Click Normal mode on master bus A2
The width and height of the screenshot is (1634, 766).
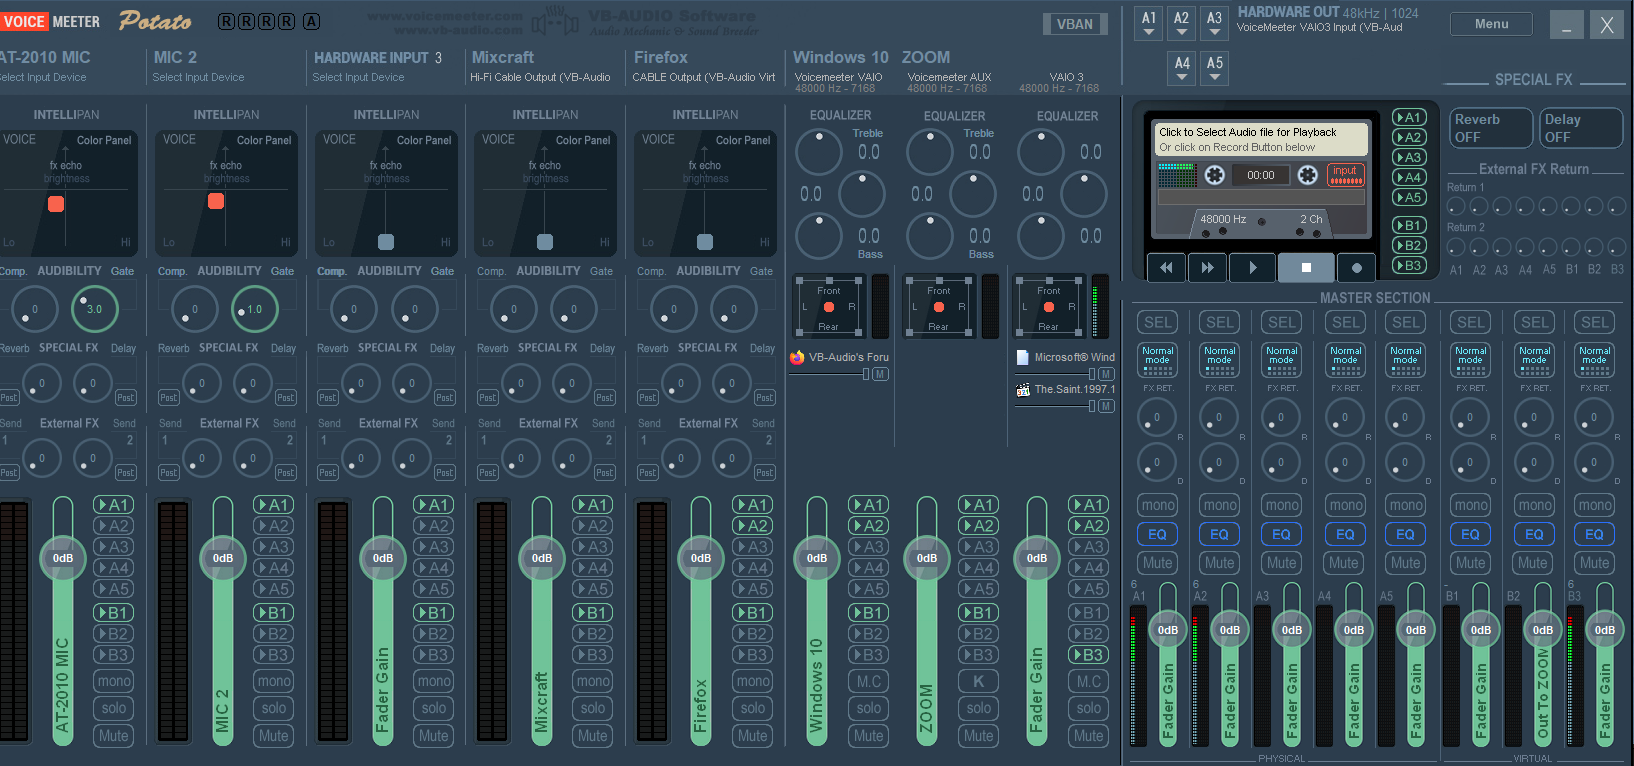coord(1219,359)
